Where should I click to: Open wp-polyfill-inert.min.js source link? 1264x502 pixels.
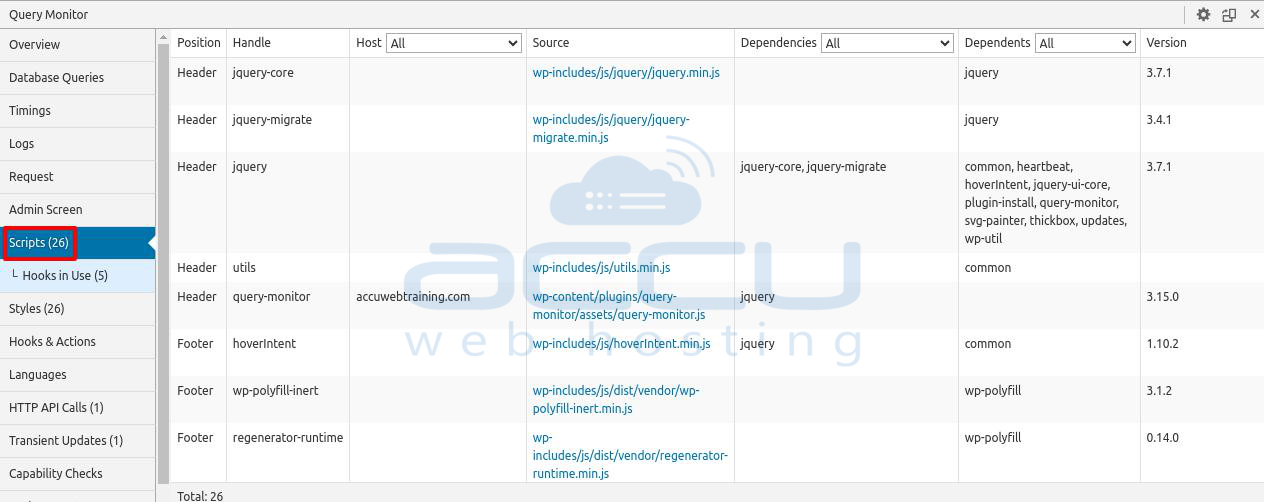tap(616, 400)
